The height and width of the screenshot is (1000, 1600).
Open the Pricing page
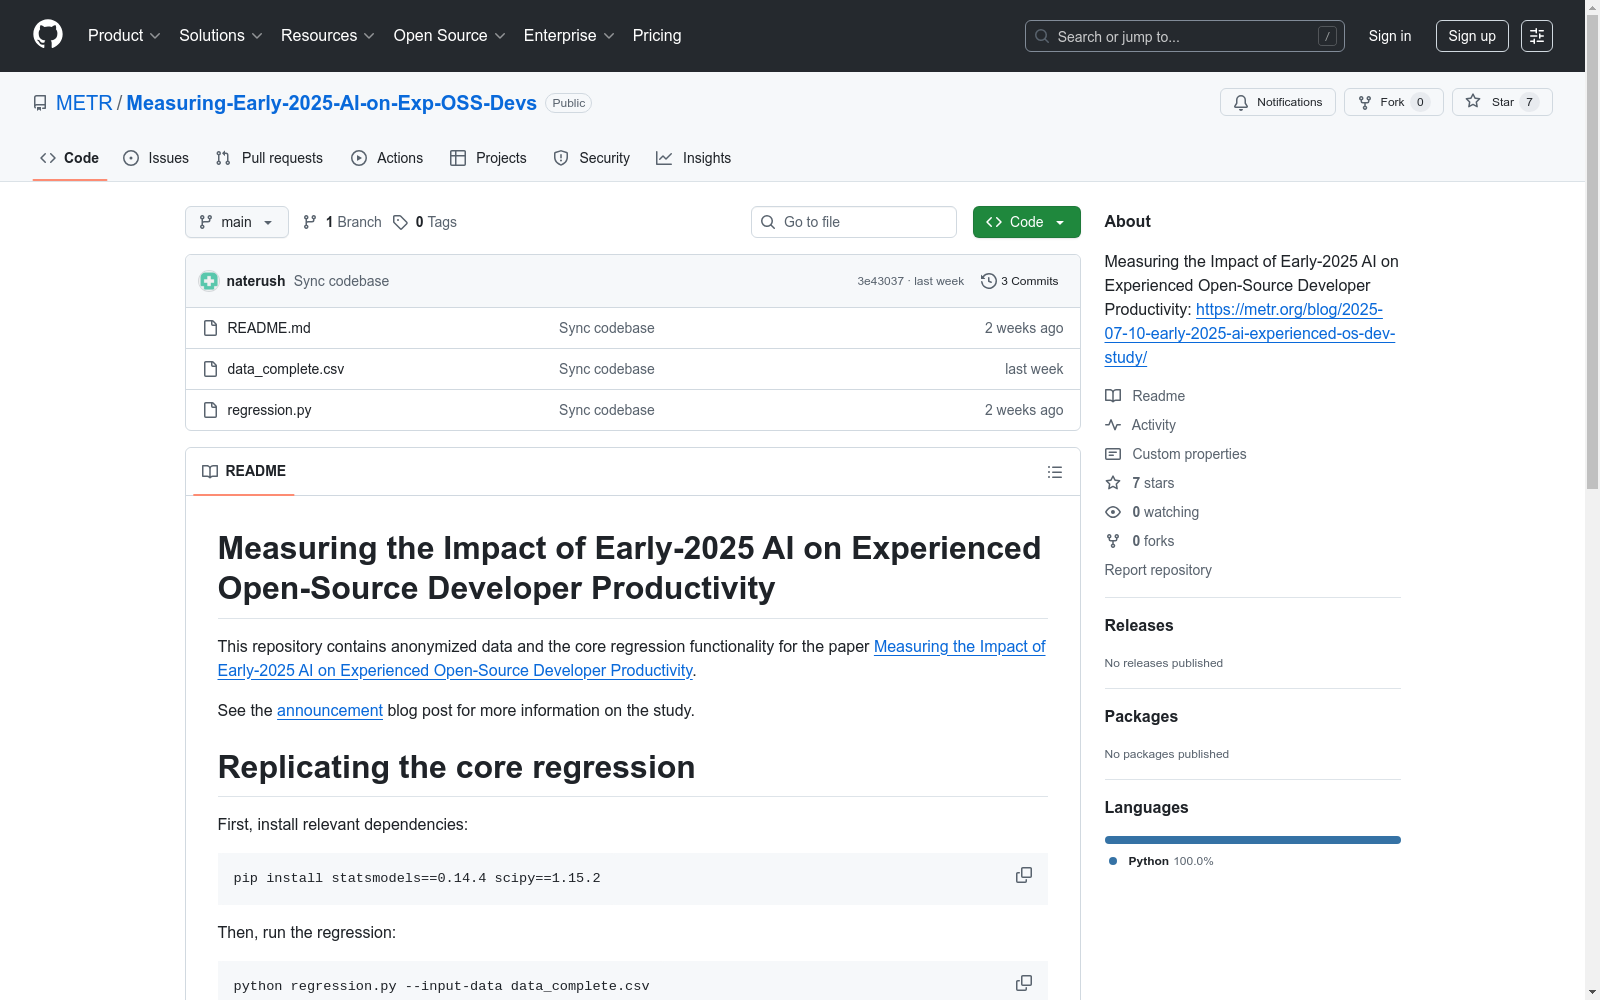tap(657, 36)
